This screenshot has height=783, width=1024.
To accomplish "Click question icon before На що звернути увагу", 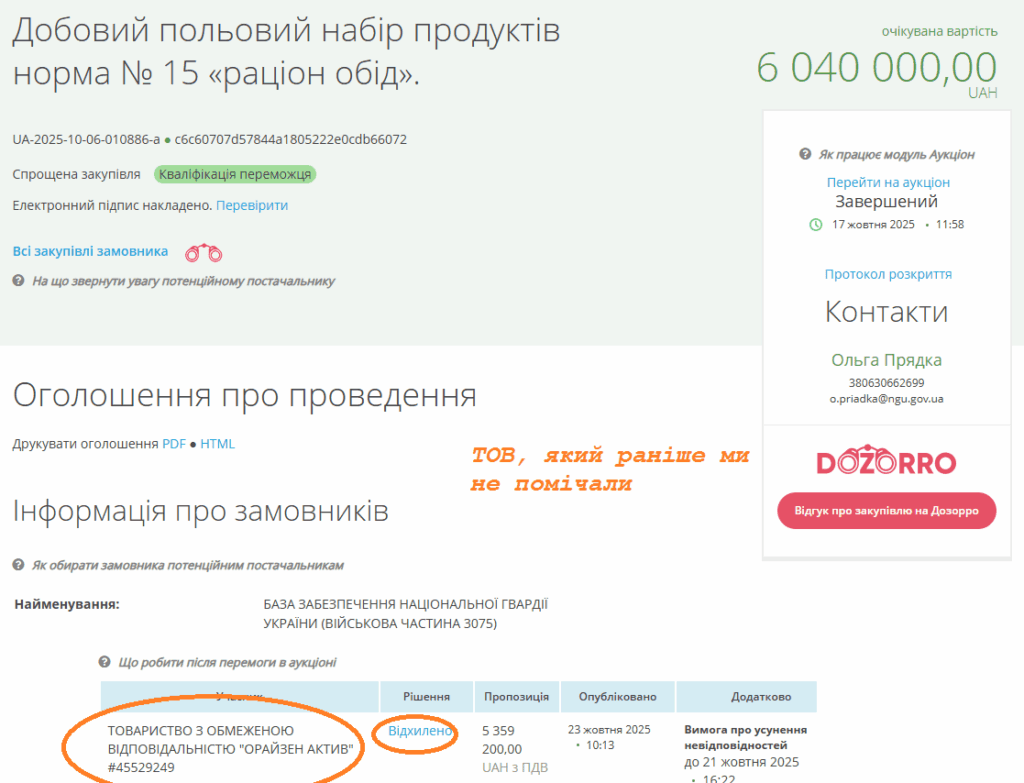I will pos(18,282).
